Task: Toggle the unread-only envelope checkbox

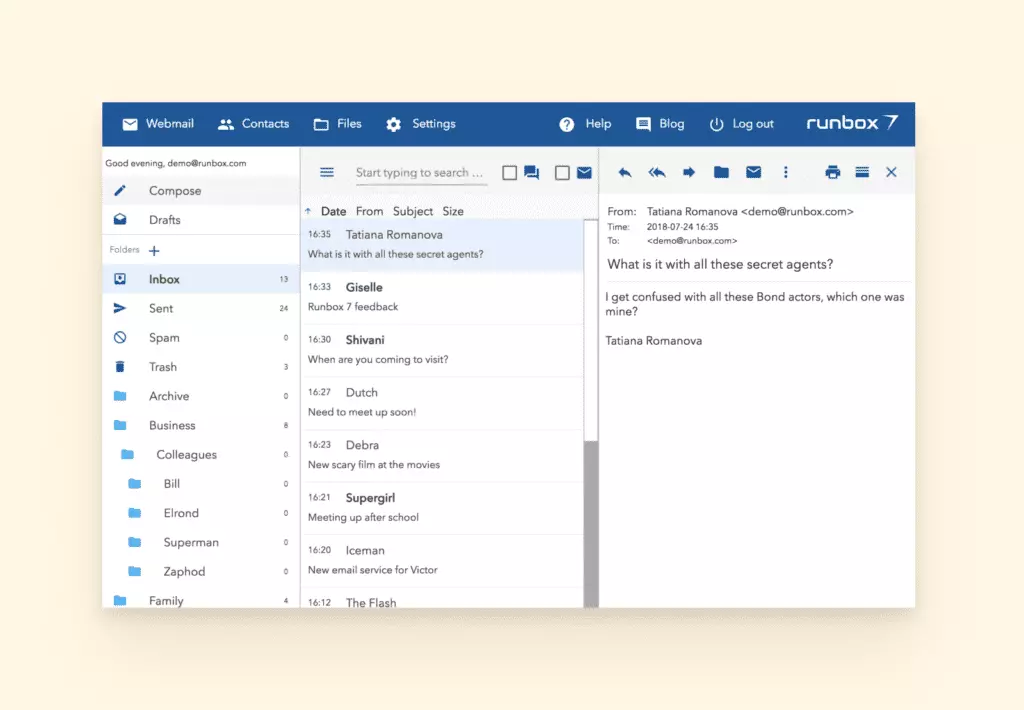Action: click(562, 173)
